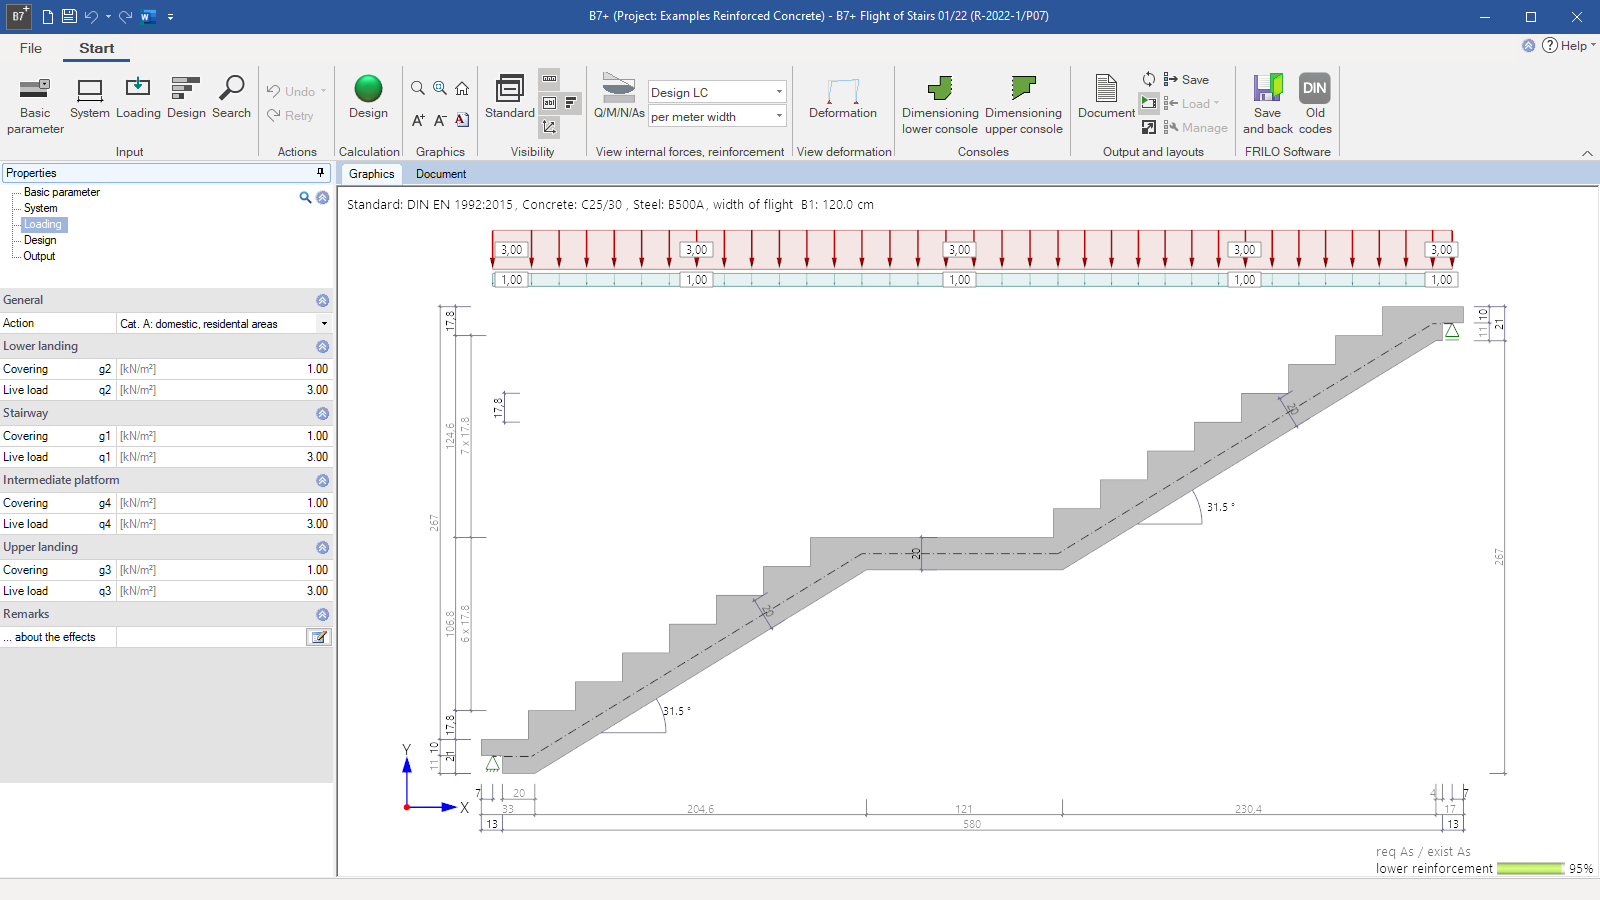The image size is (1600, 900).
Task: Switch to the Document tab
Action: 441,174
